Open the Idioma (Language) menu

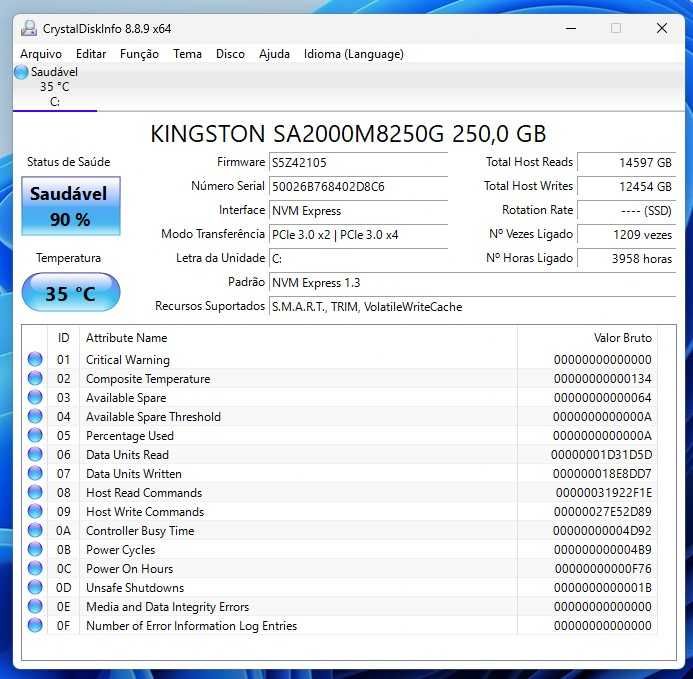pyautogui.click(x=354, y=54)
